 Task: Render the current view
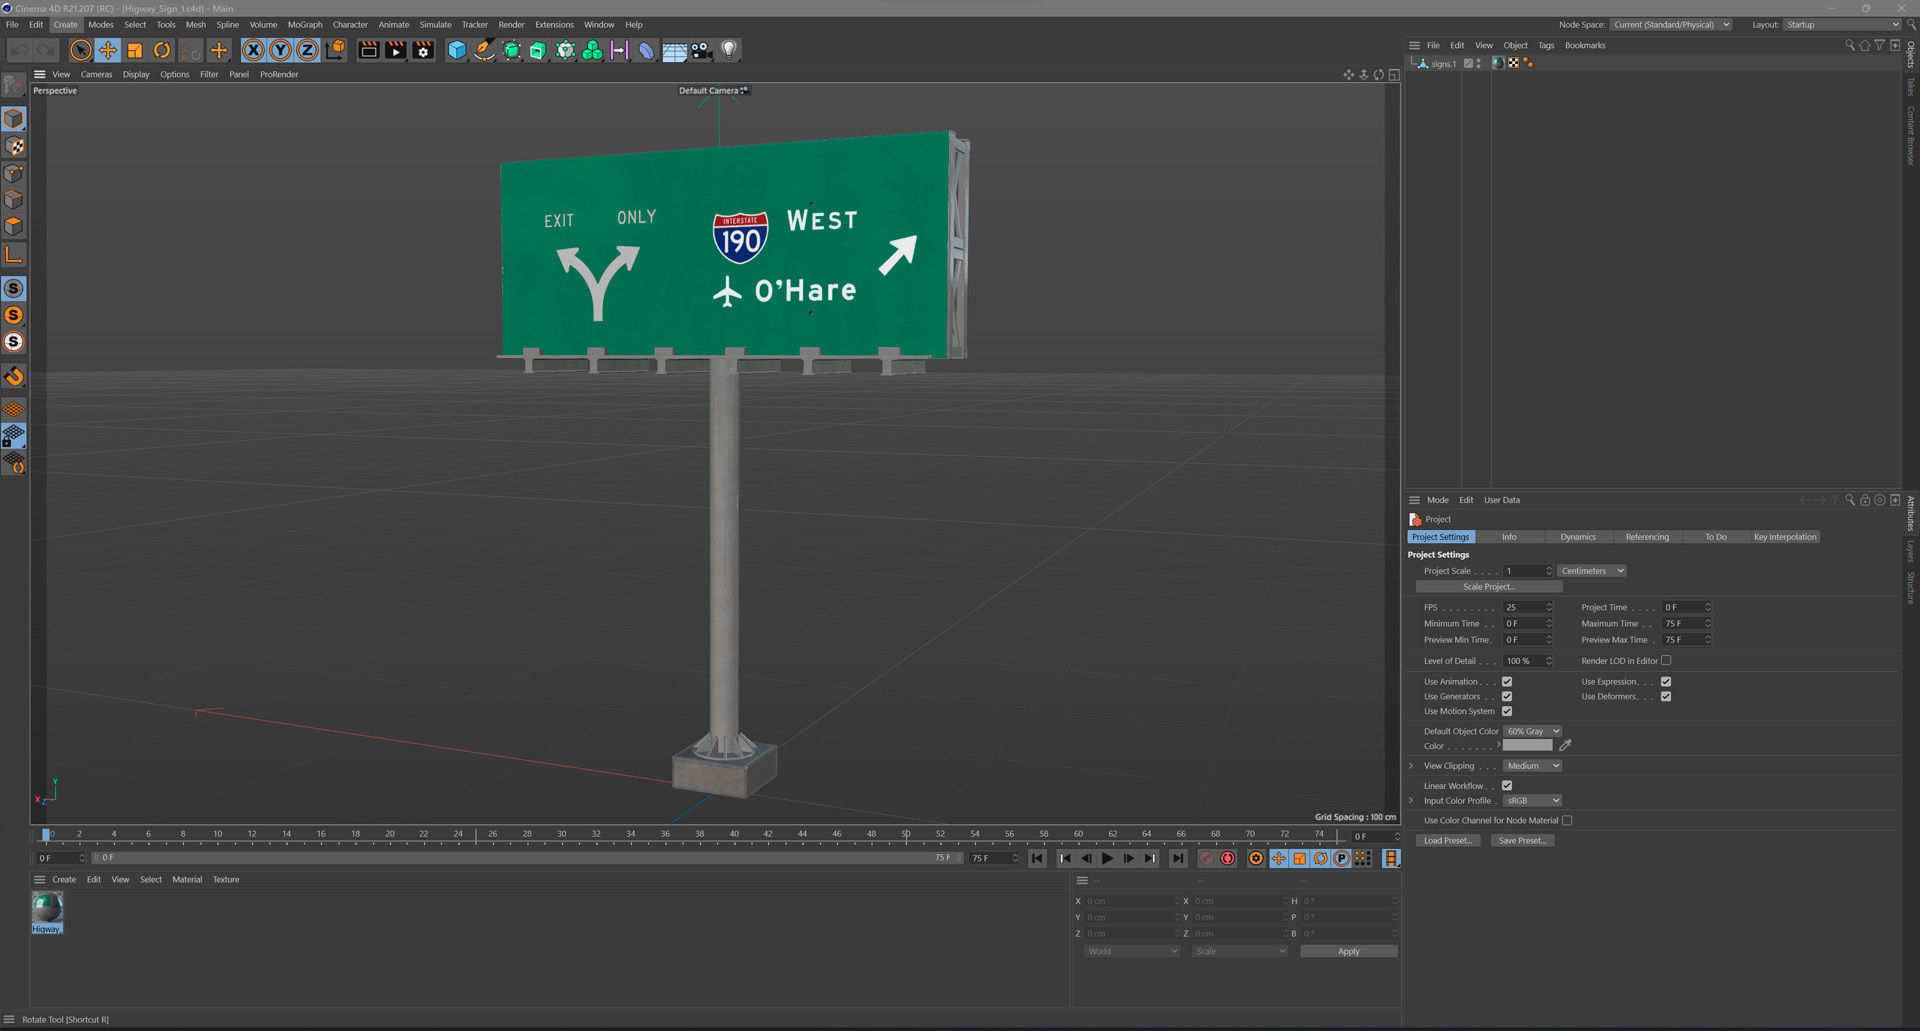tap(369, 50)
